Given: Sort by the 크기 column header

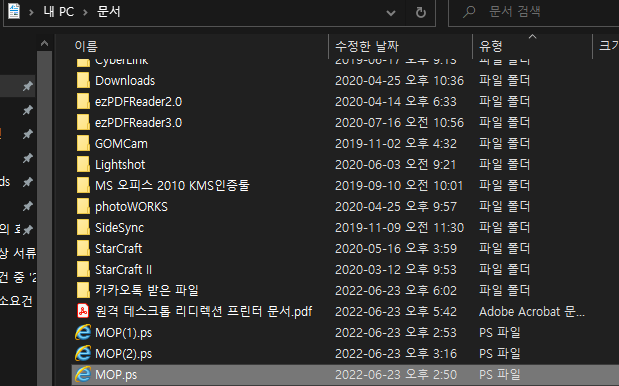Looking at the screenshot, I should pyautogui.click(x=609, y=46).
